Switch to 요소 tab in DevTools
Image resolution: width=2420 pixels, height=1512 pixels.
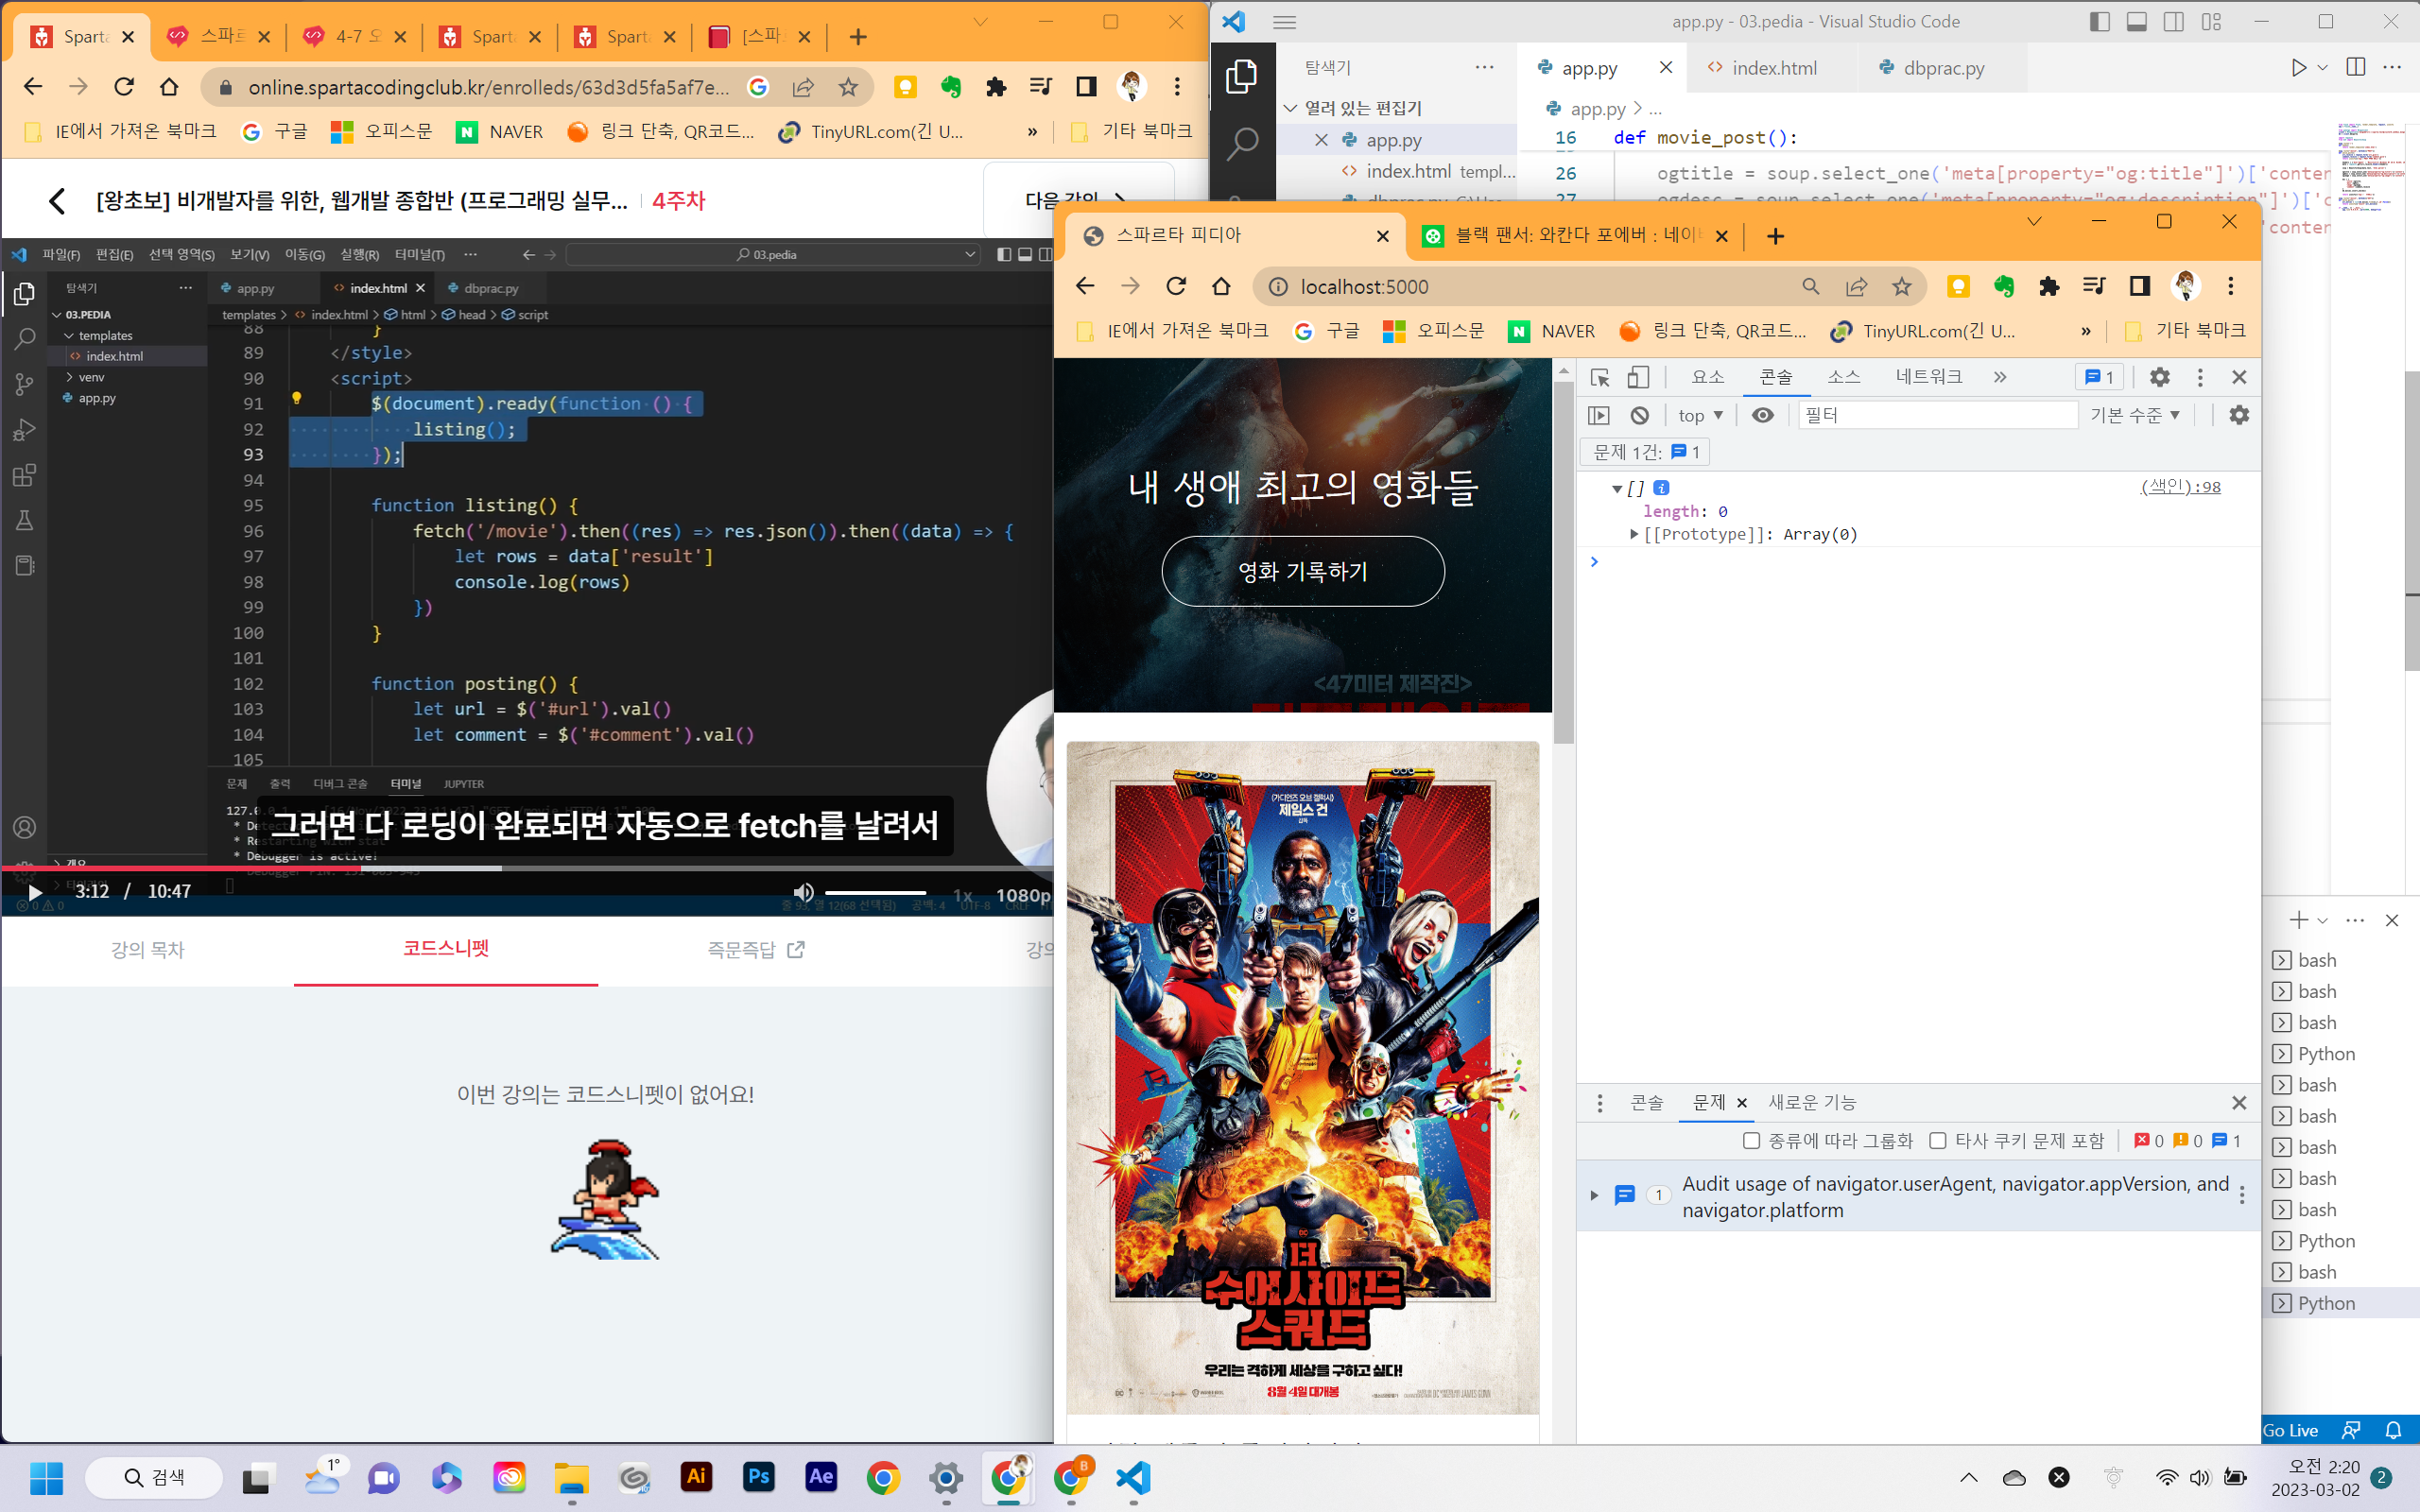(1708, 377)
